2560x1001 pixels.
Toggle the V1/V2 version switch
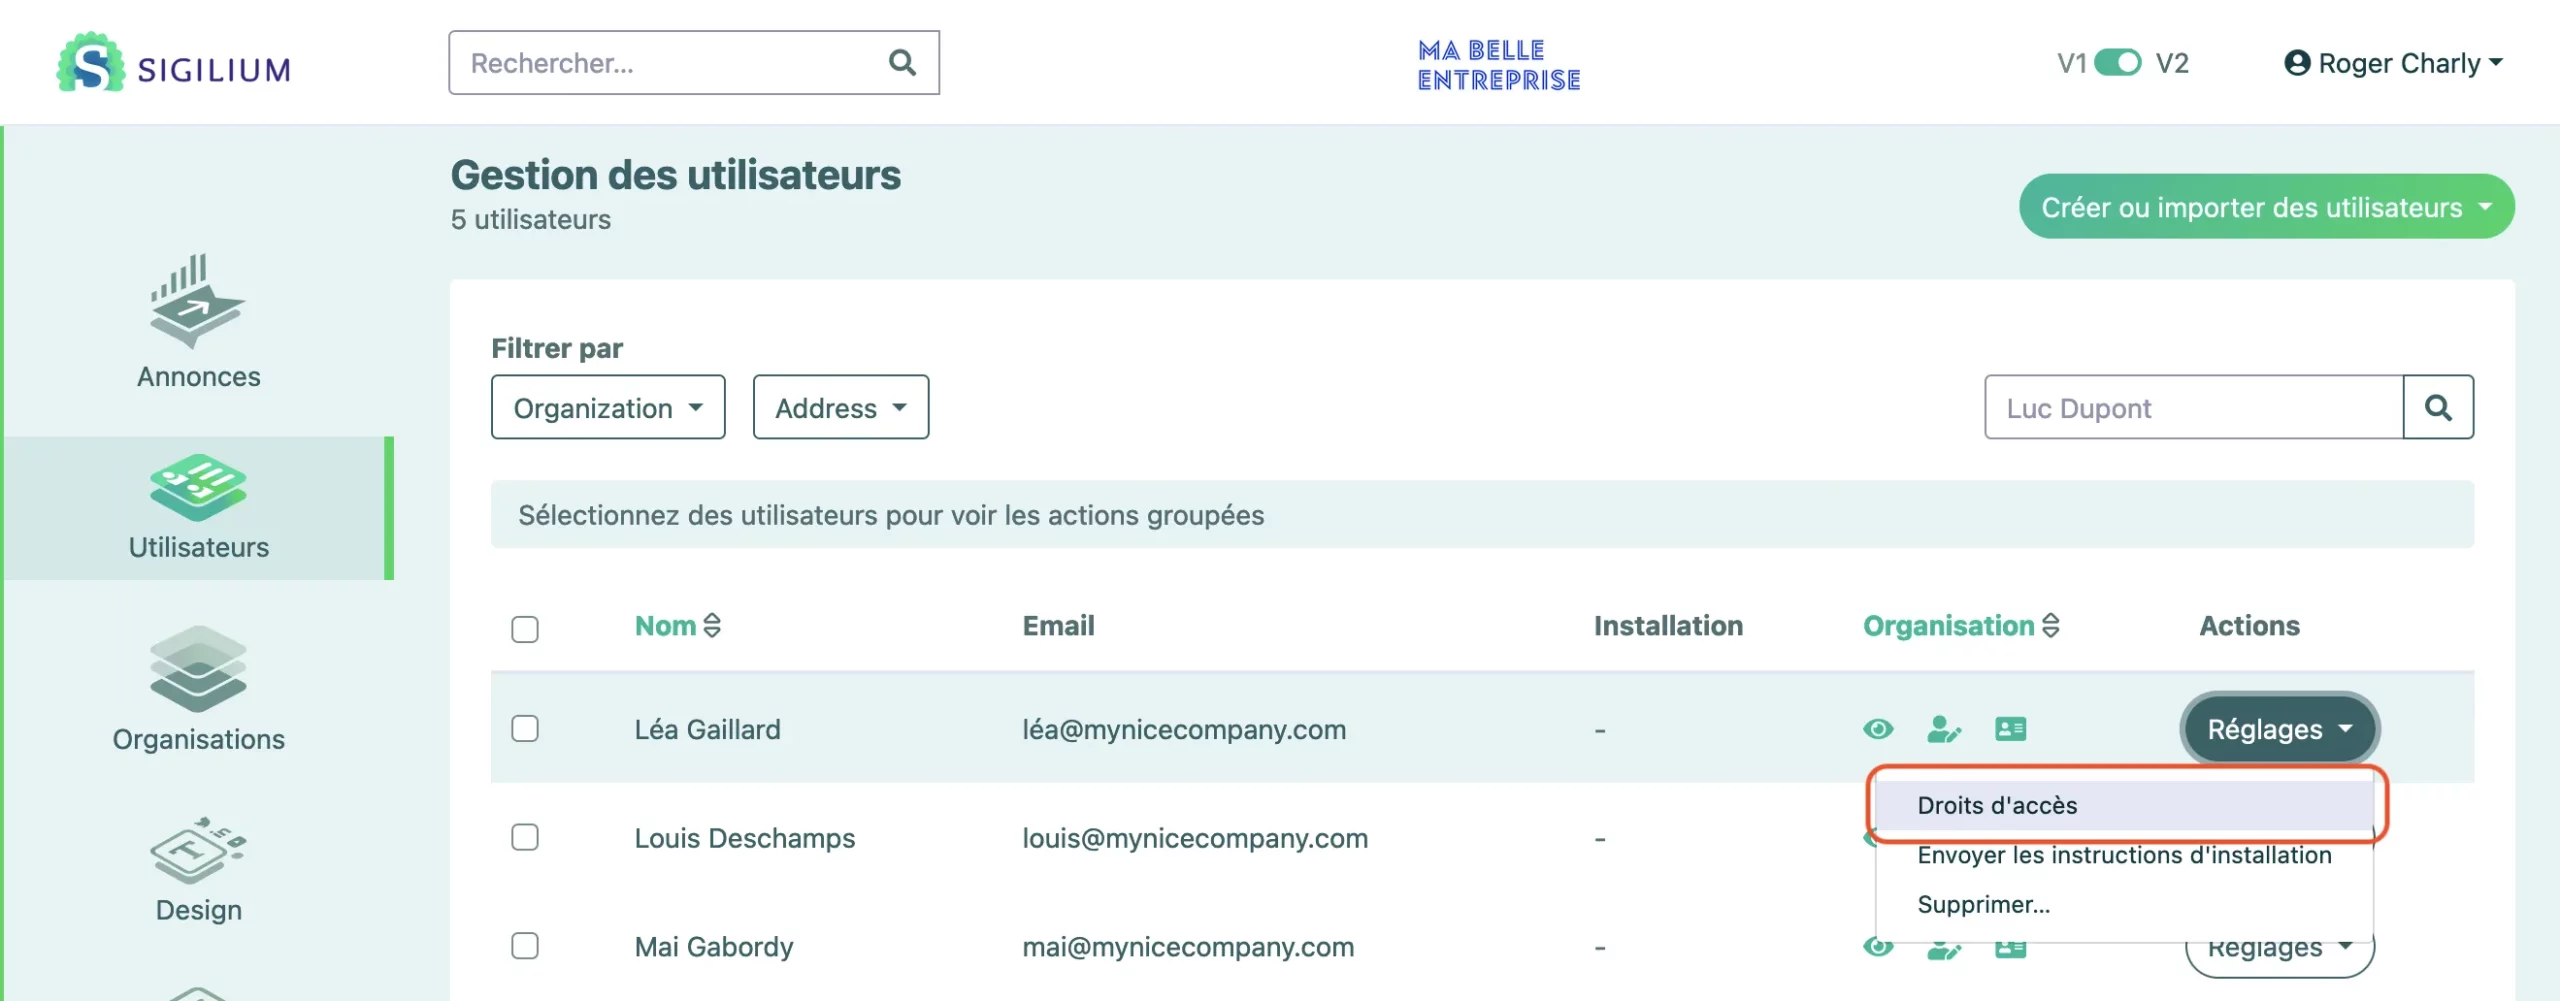pos(2118,63)
